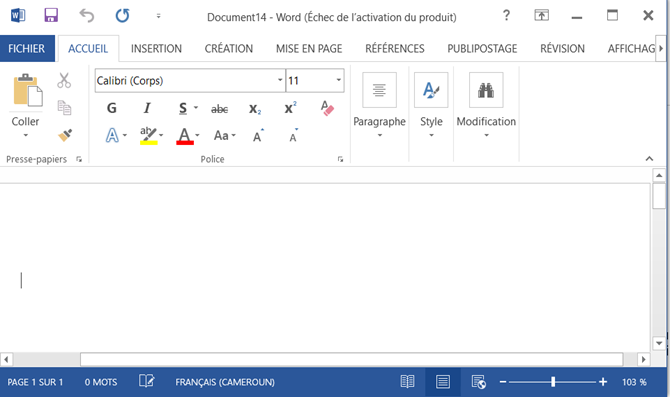Open the proofing book icon in status bar
This screenshot has width=670, height=397.
(147, 381)
